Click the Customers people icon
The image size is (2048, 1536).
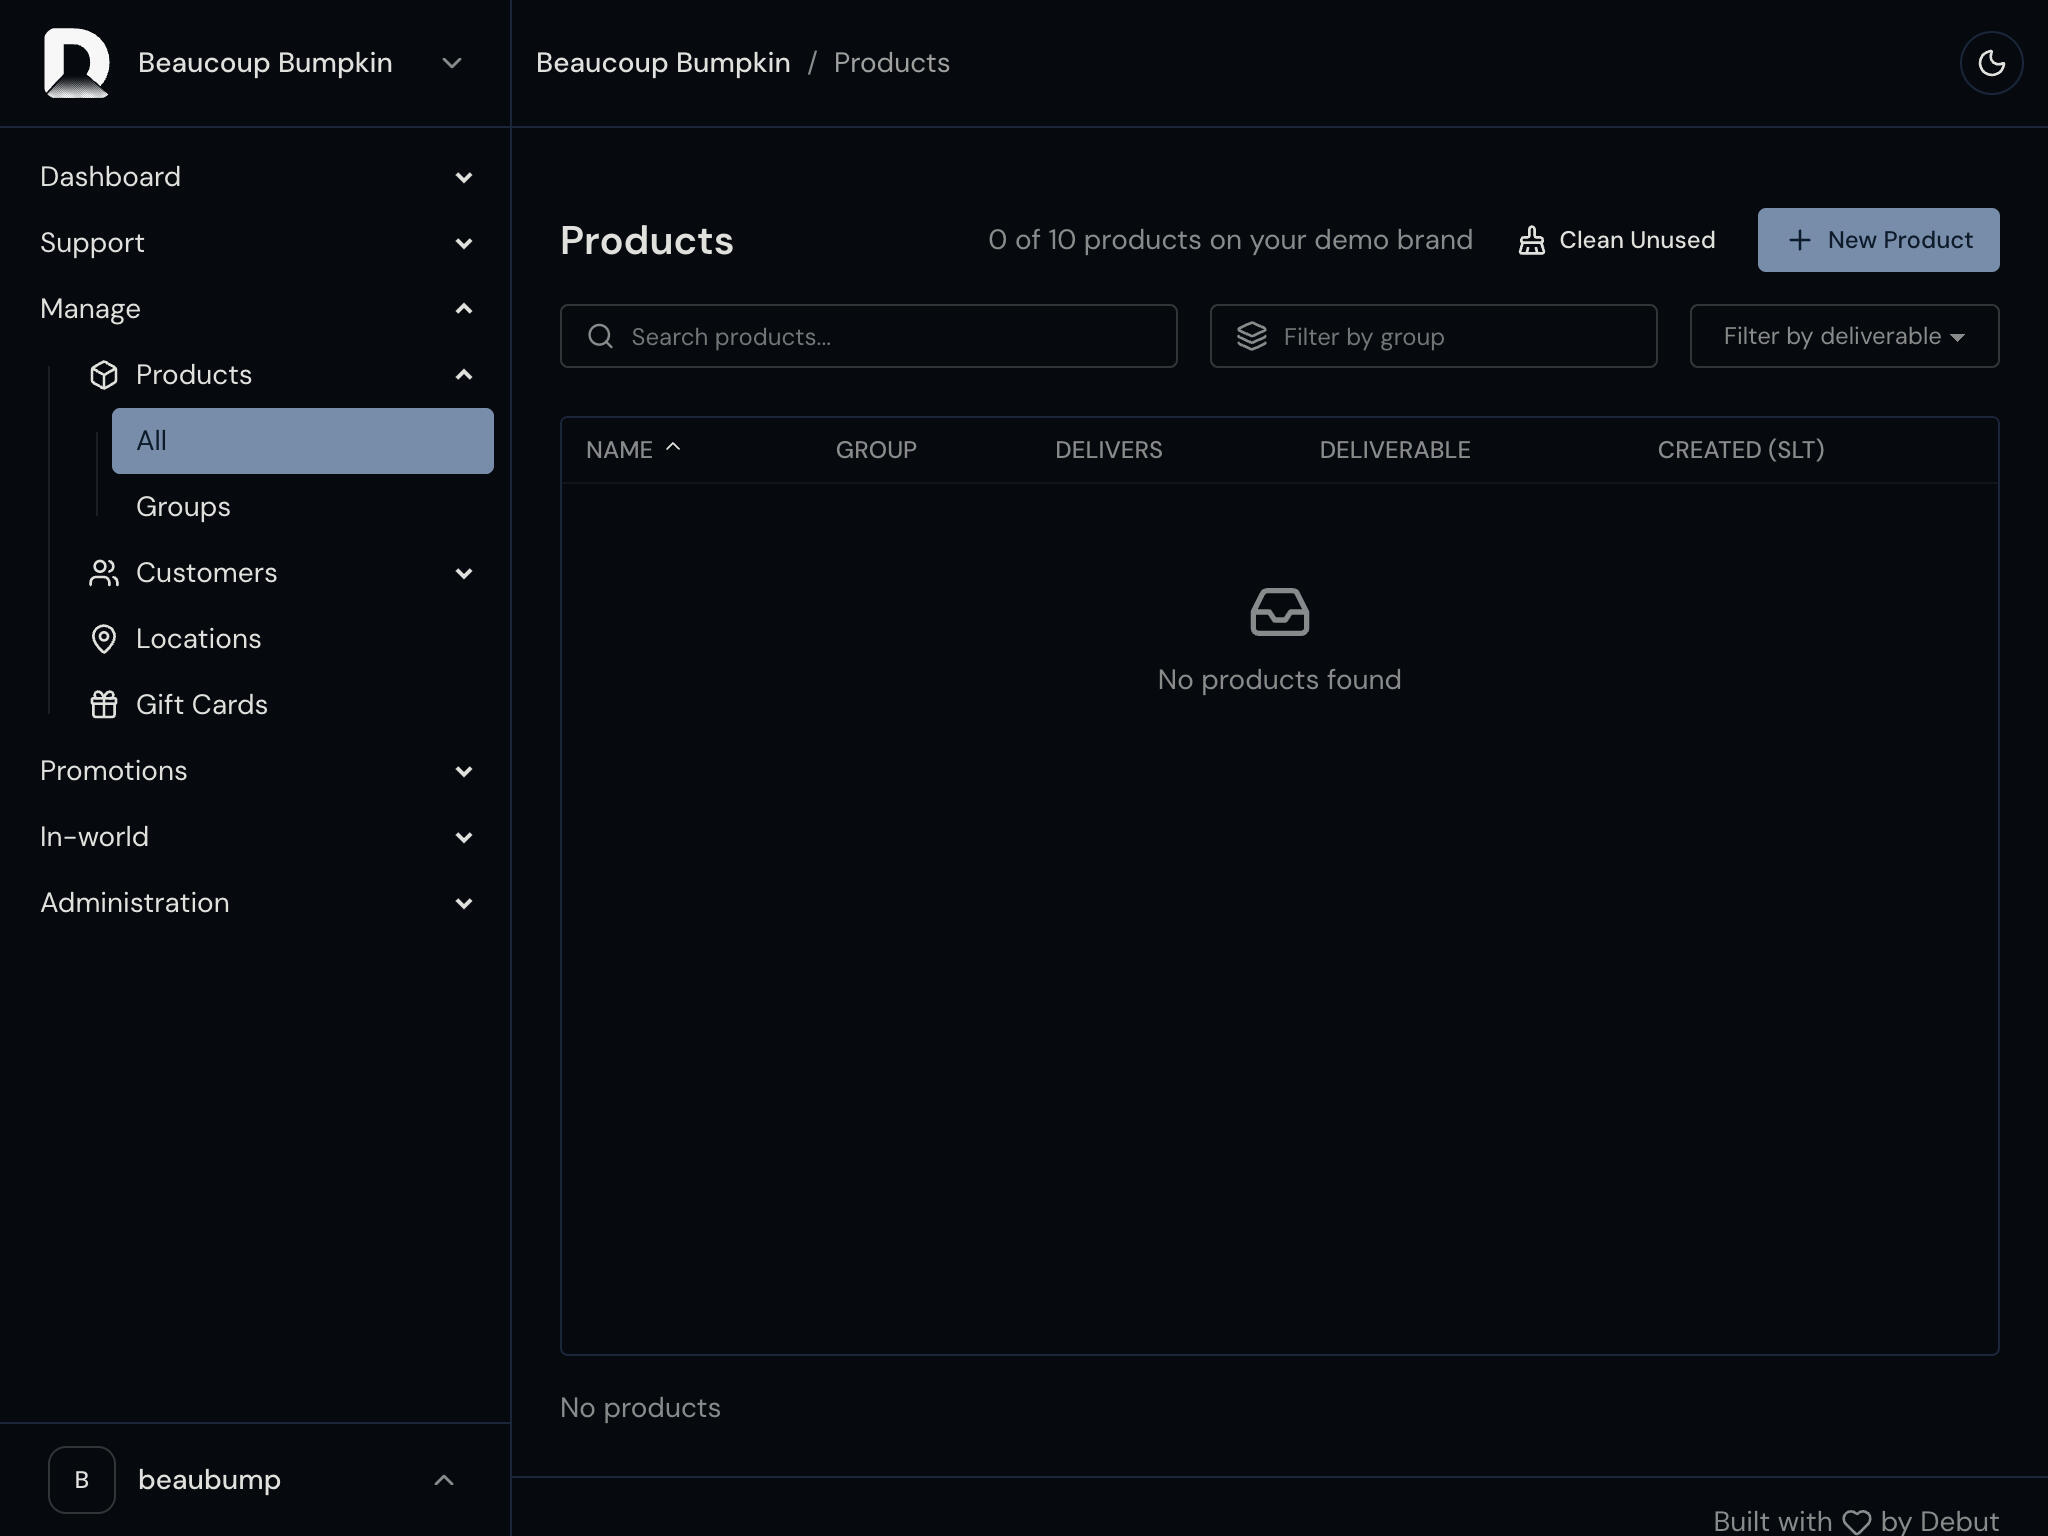(x=104, y=573)
